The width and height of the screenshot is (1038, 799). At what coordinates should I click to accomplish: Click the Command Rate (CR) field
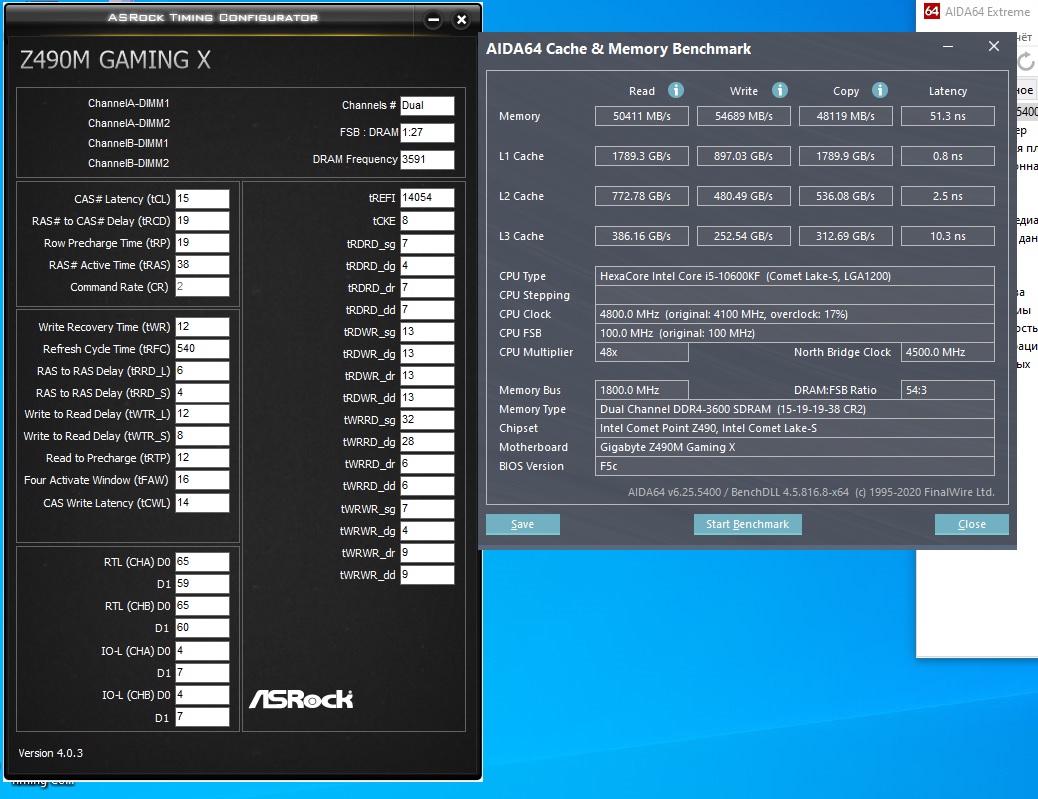point(203,287)
